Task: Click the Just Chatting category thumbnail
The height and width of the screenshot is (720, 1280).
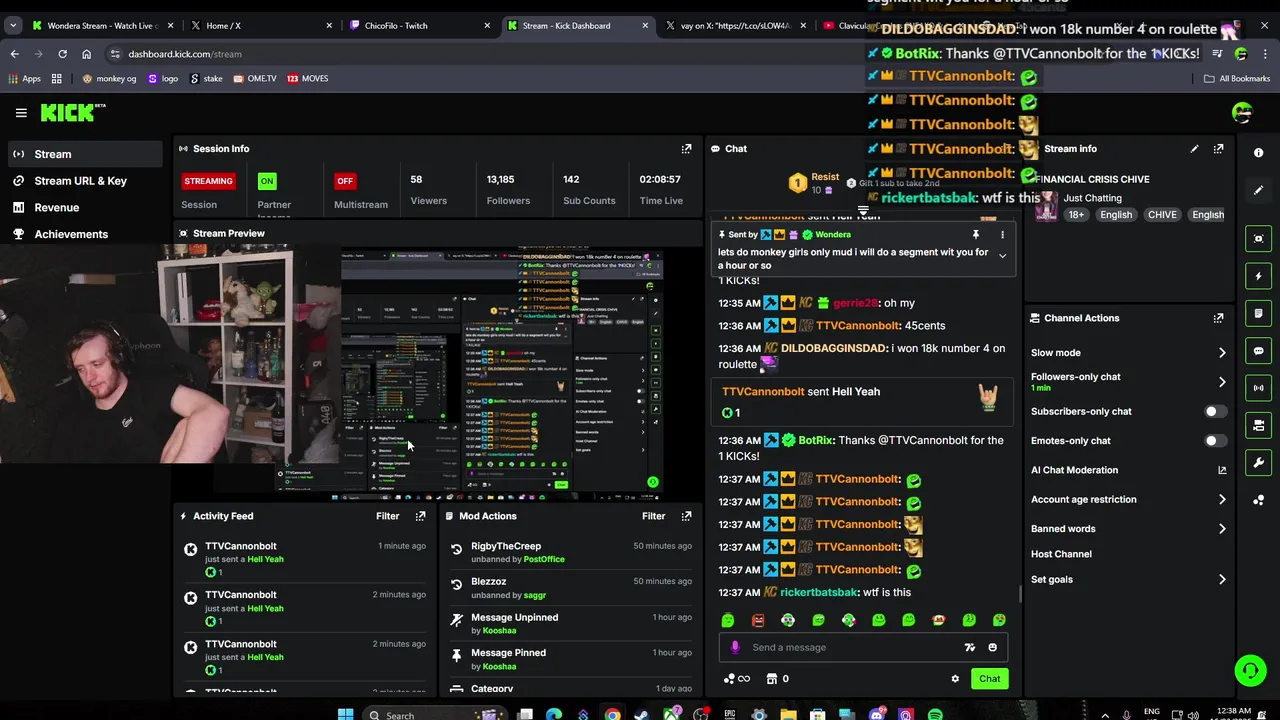Action: click(1047, 205)
